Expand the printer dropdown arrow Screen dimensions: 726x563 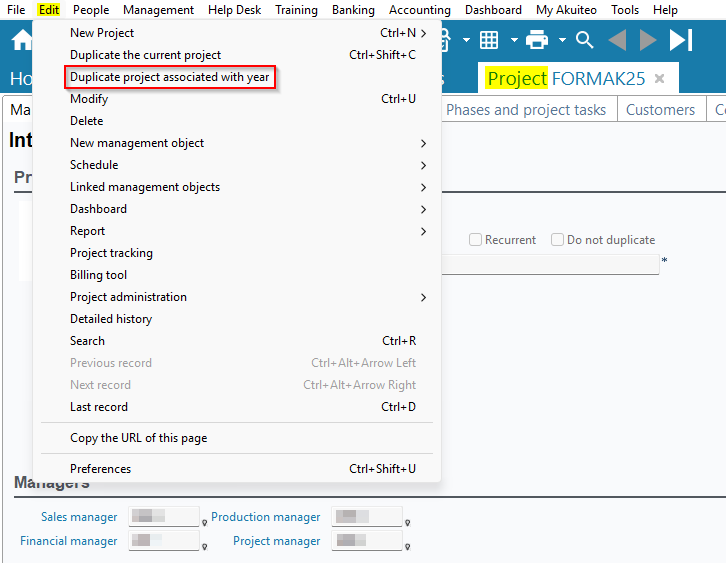(562, 40)
